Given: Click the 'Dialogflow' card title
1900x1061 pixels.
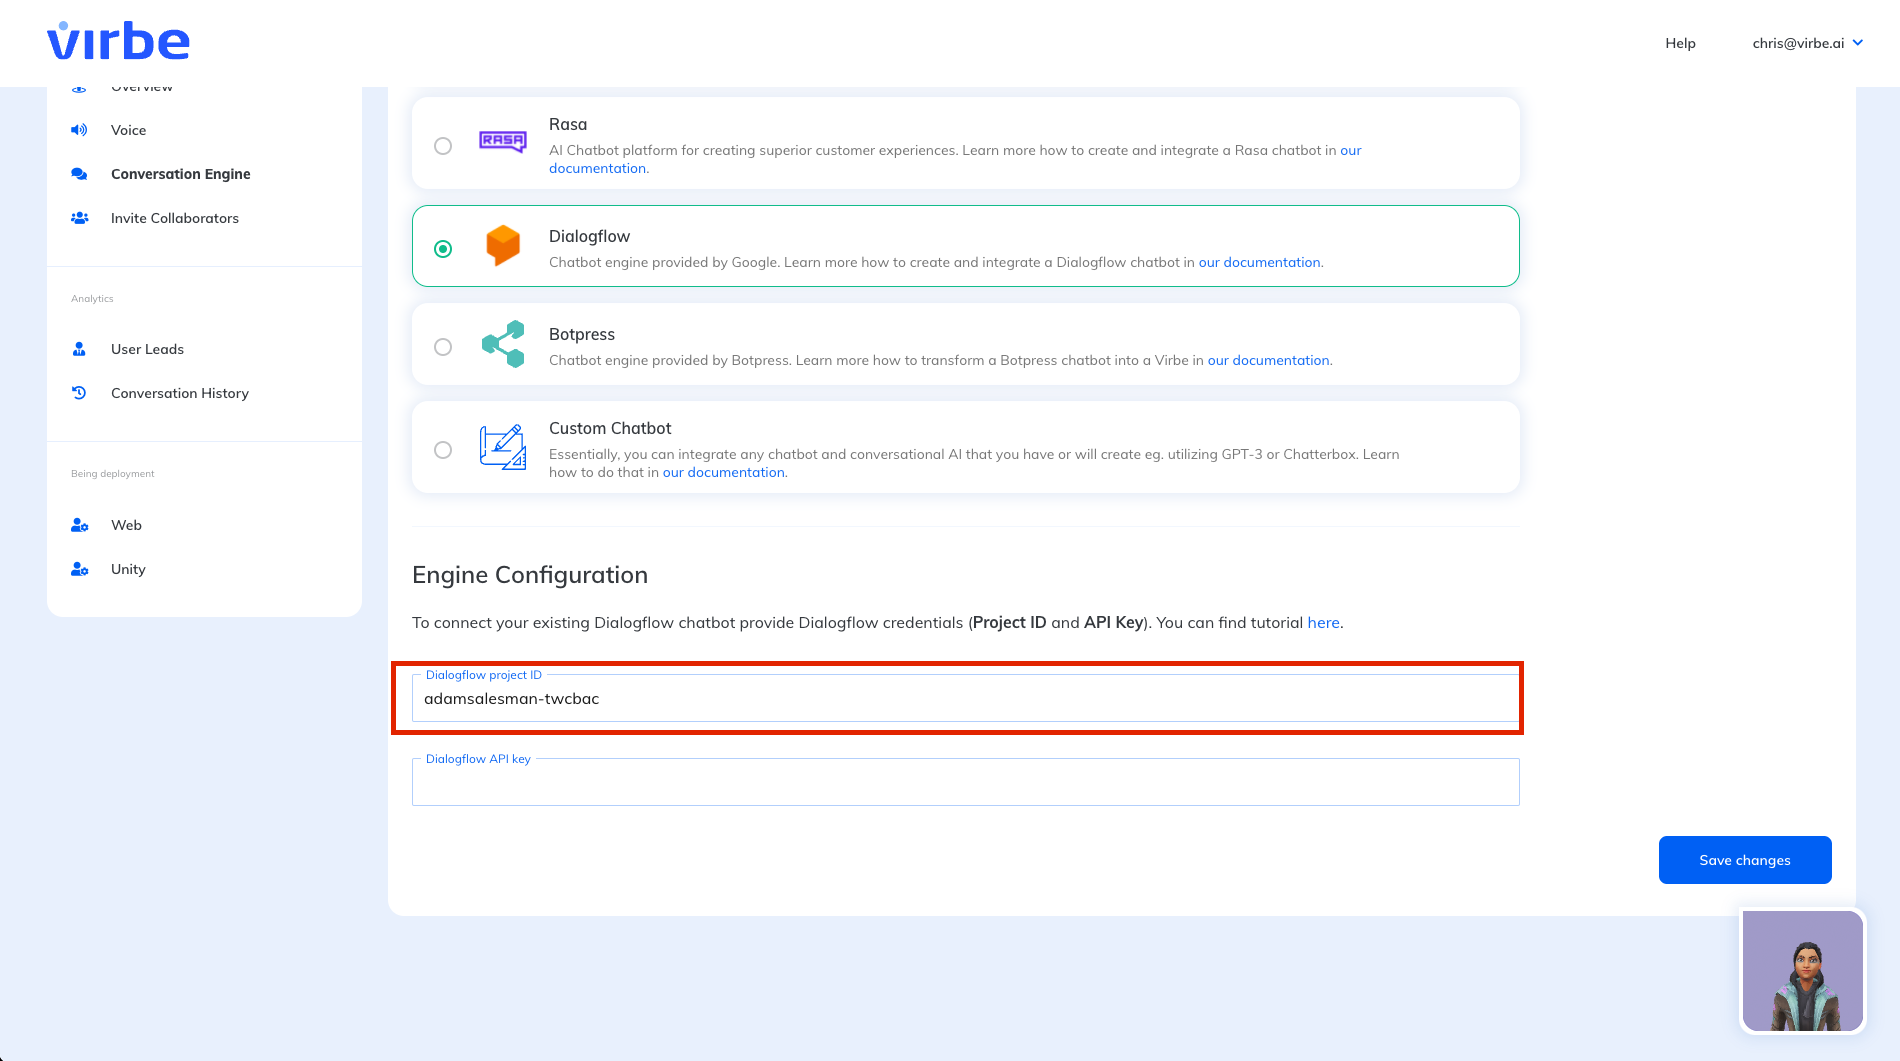Looking at the screenshot, I should [589, 236].
